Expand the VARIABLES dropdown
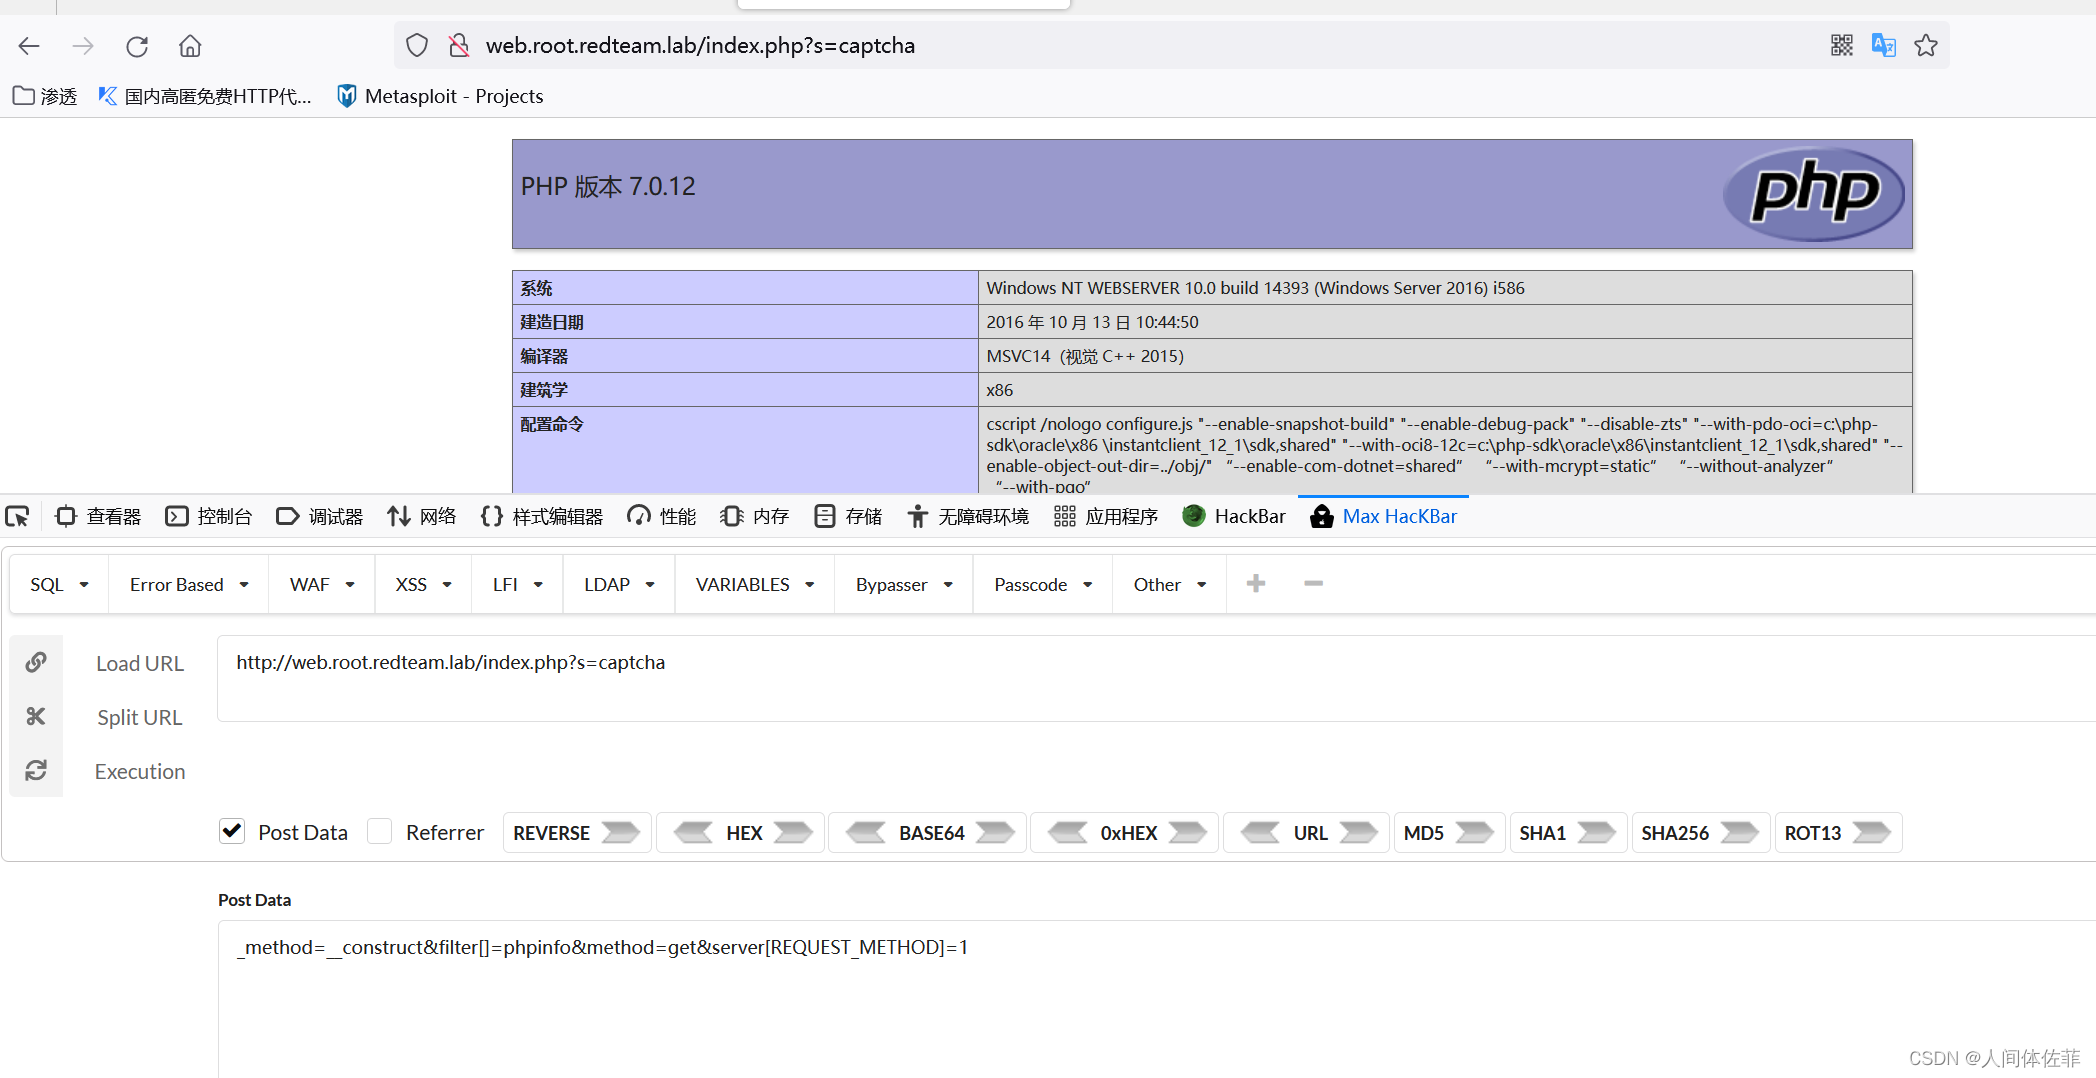This screenshot has width=2096, height=1078. pos(755,584)
